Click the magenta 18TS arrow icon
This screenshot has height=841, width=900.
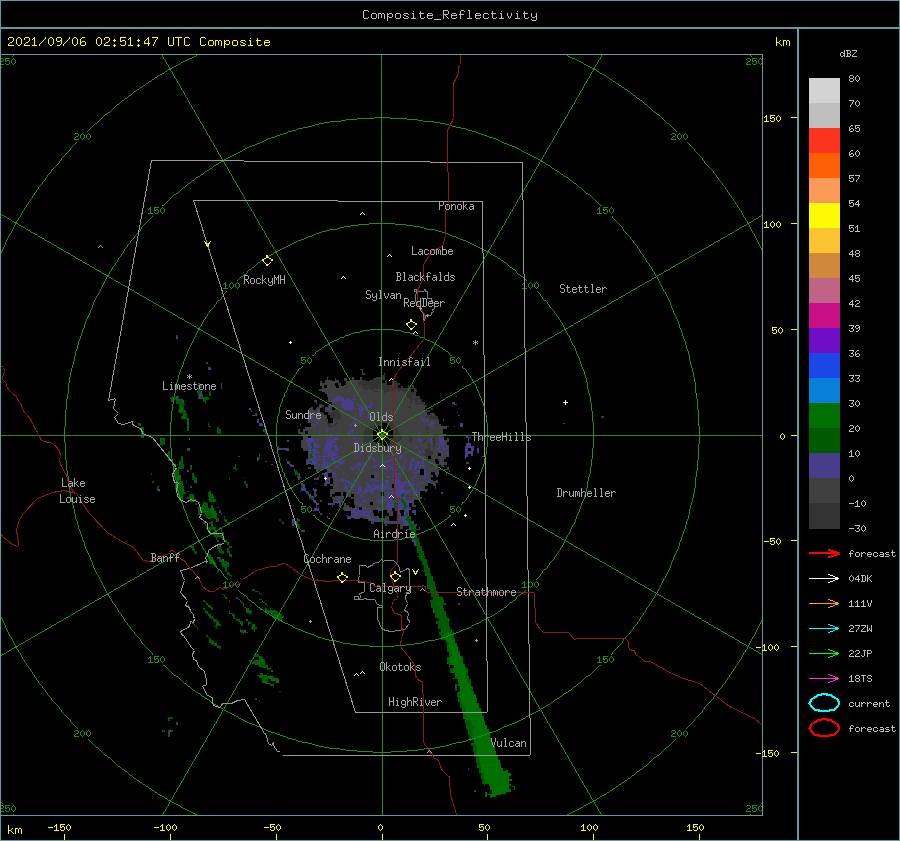(x=824, y=679)
